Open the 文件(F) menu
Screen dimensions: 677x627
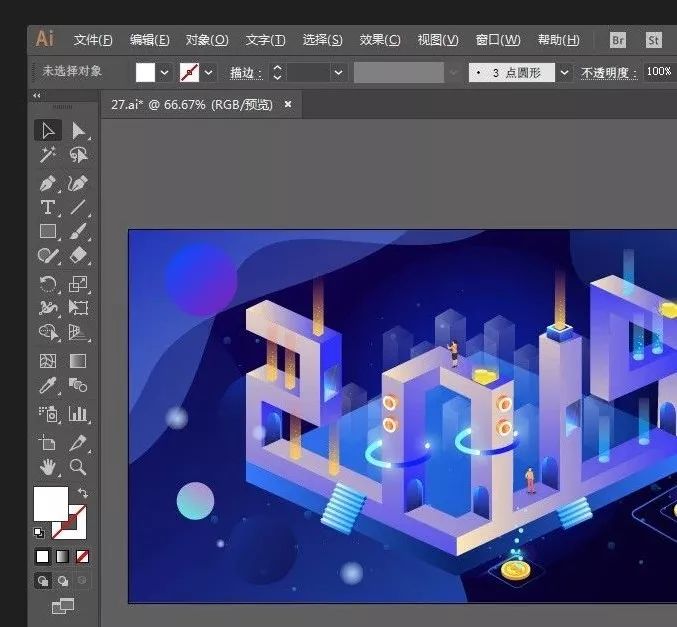[x=93, y=40]
